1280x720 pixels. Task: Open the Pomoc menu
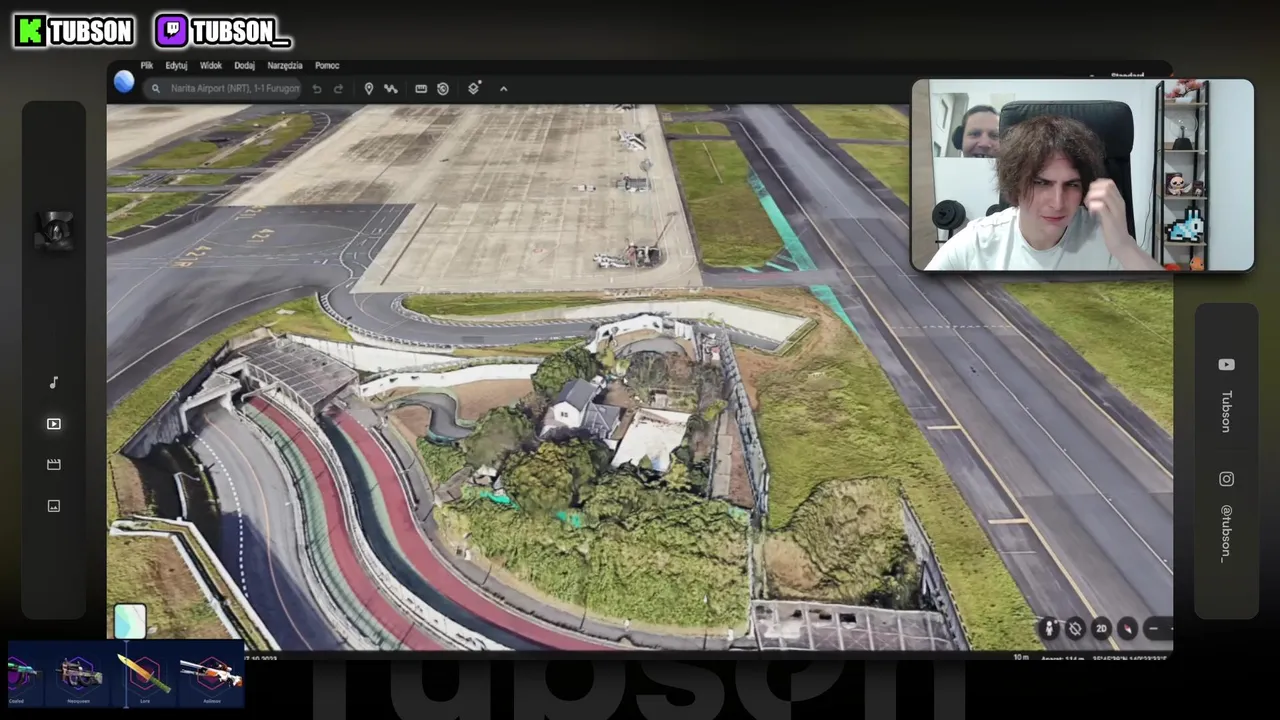coord(327,66)
